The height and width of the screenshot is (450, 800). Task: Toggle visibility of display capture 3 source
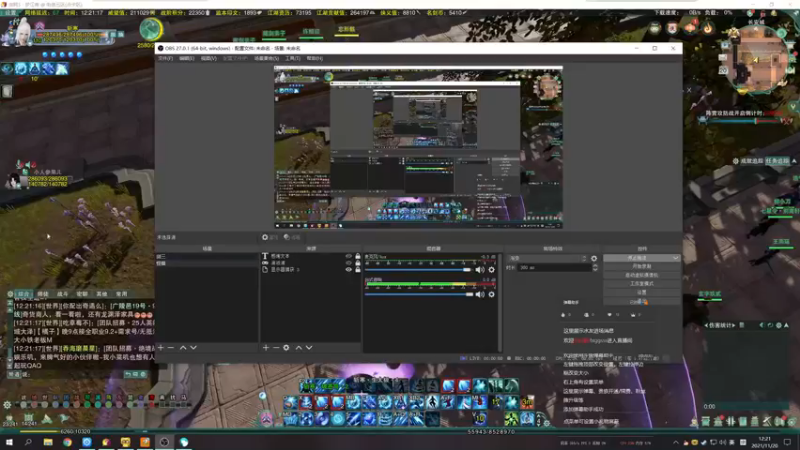point(348,269)
